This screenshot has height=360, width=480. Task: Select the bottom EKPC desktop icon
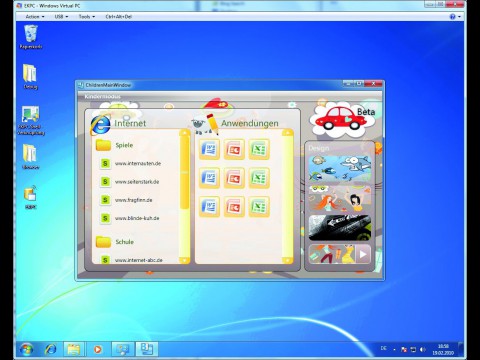click(30, 197)
